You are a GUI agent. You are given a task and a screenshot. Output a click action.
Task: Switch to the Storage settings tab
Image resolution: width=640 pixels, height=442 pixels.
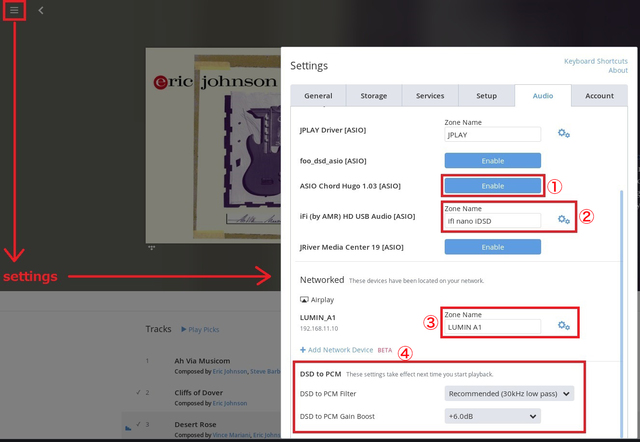(x=373, y=96)
